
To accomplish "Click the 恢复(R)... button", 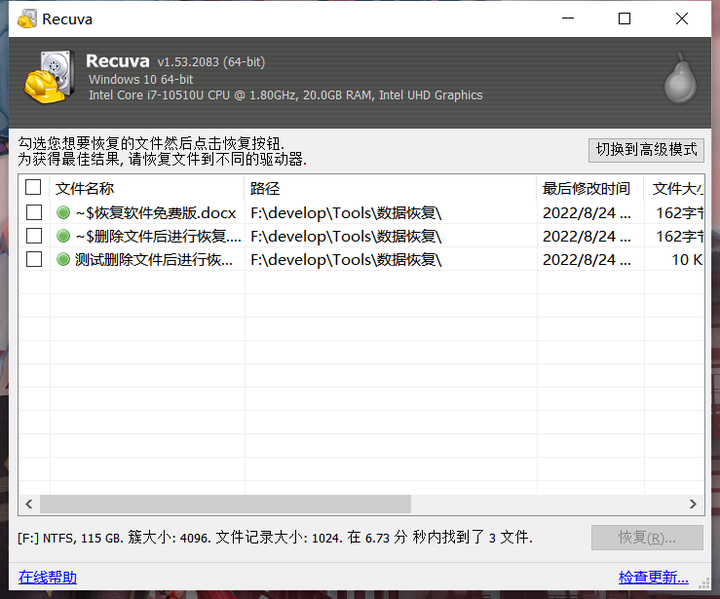I will 647,537.
